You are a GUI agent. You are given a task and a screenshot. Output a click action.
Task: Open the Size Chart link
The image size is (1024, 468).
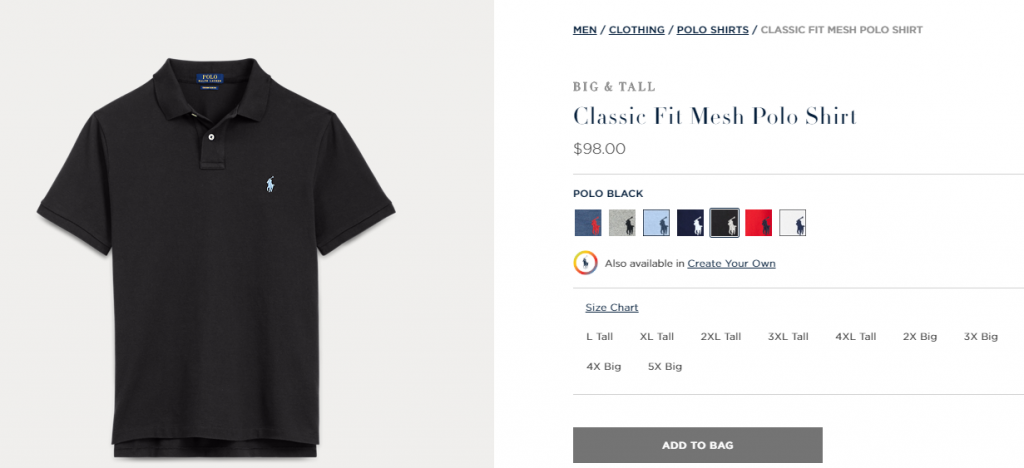pyautogui.click(x=611, y=308)
